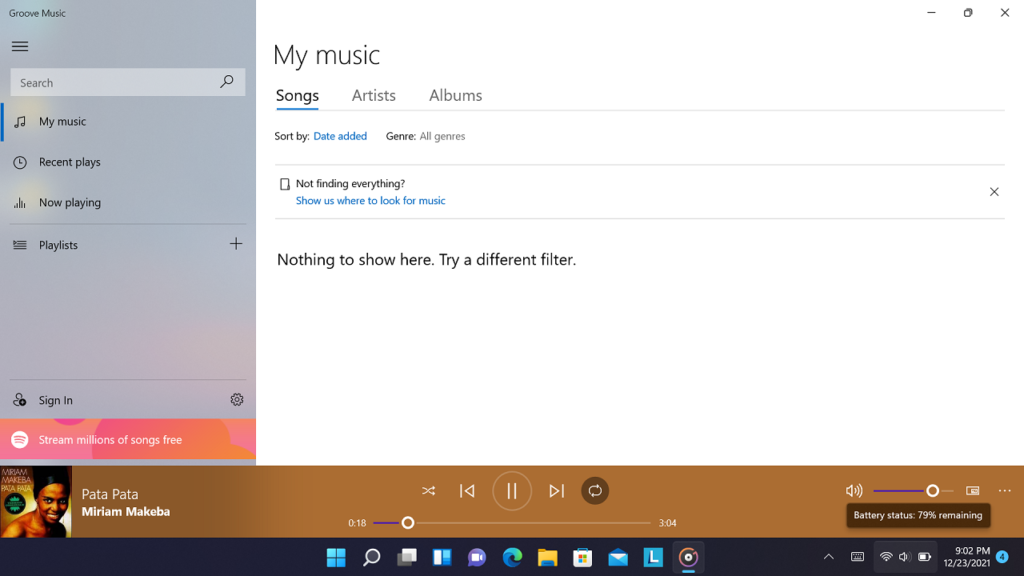
Task: Open Mail app from taskbar
Action: tap(618, 557)
